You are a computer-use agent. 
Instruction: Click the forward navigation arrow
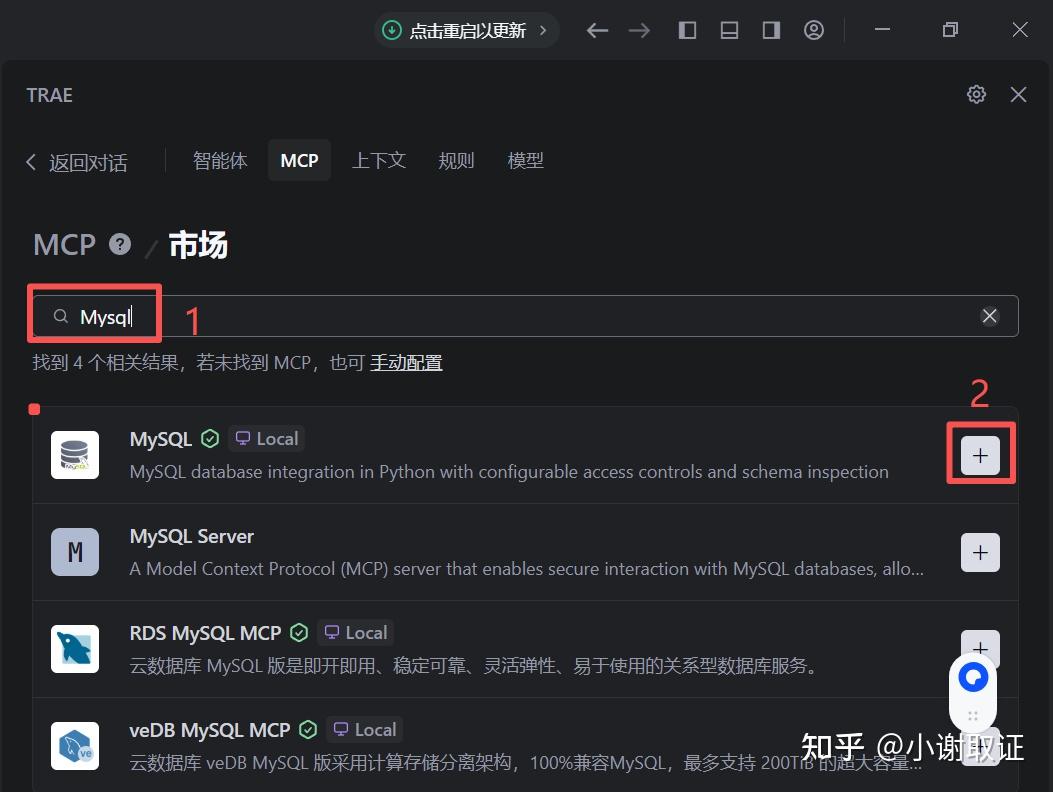[x=639, y=30]
